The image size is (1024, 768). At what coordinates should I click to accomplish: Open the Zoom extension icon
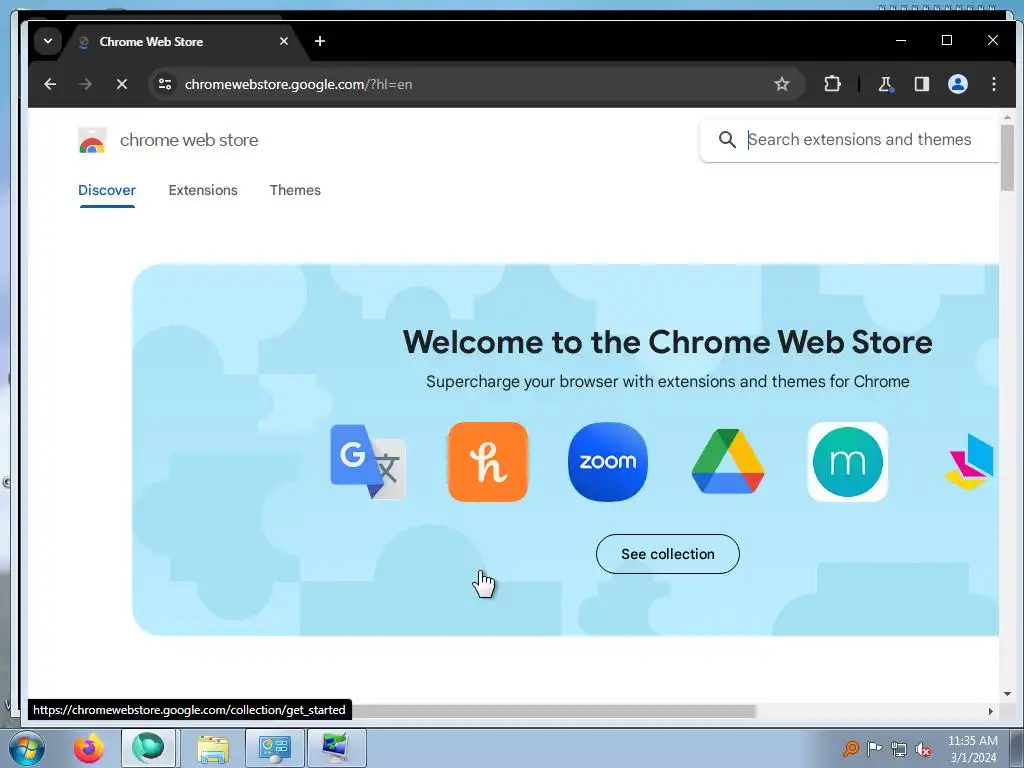pyautogui.click(x=608, y=462)
